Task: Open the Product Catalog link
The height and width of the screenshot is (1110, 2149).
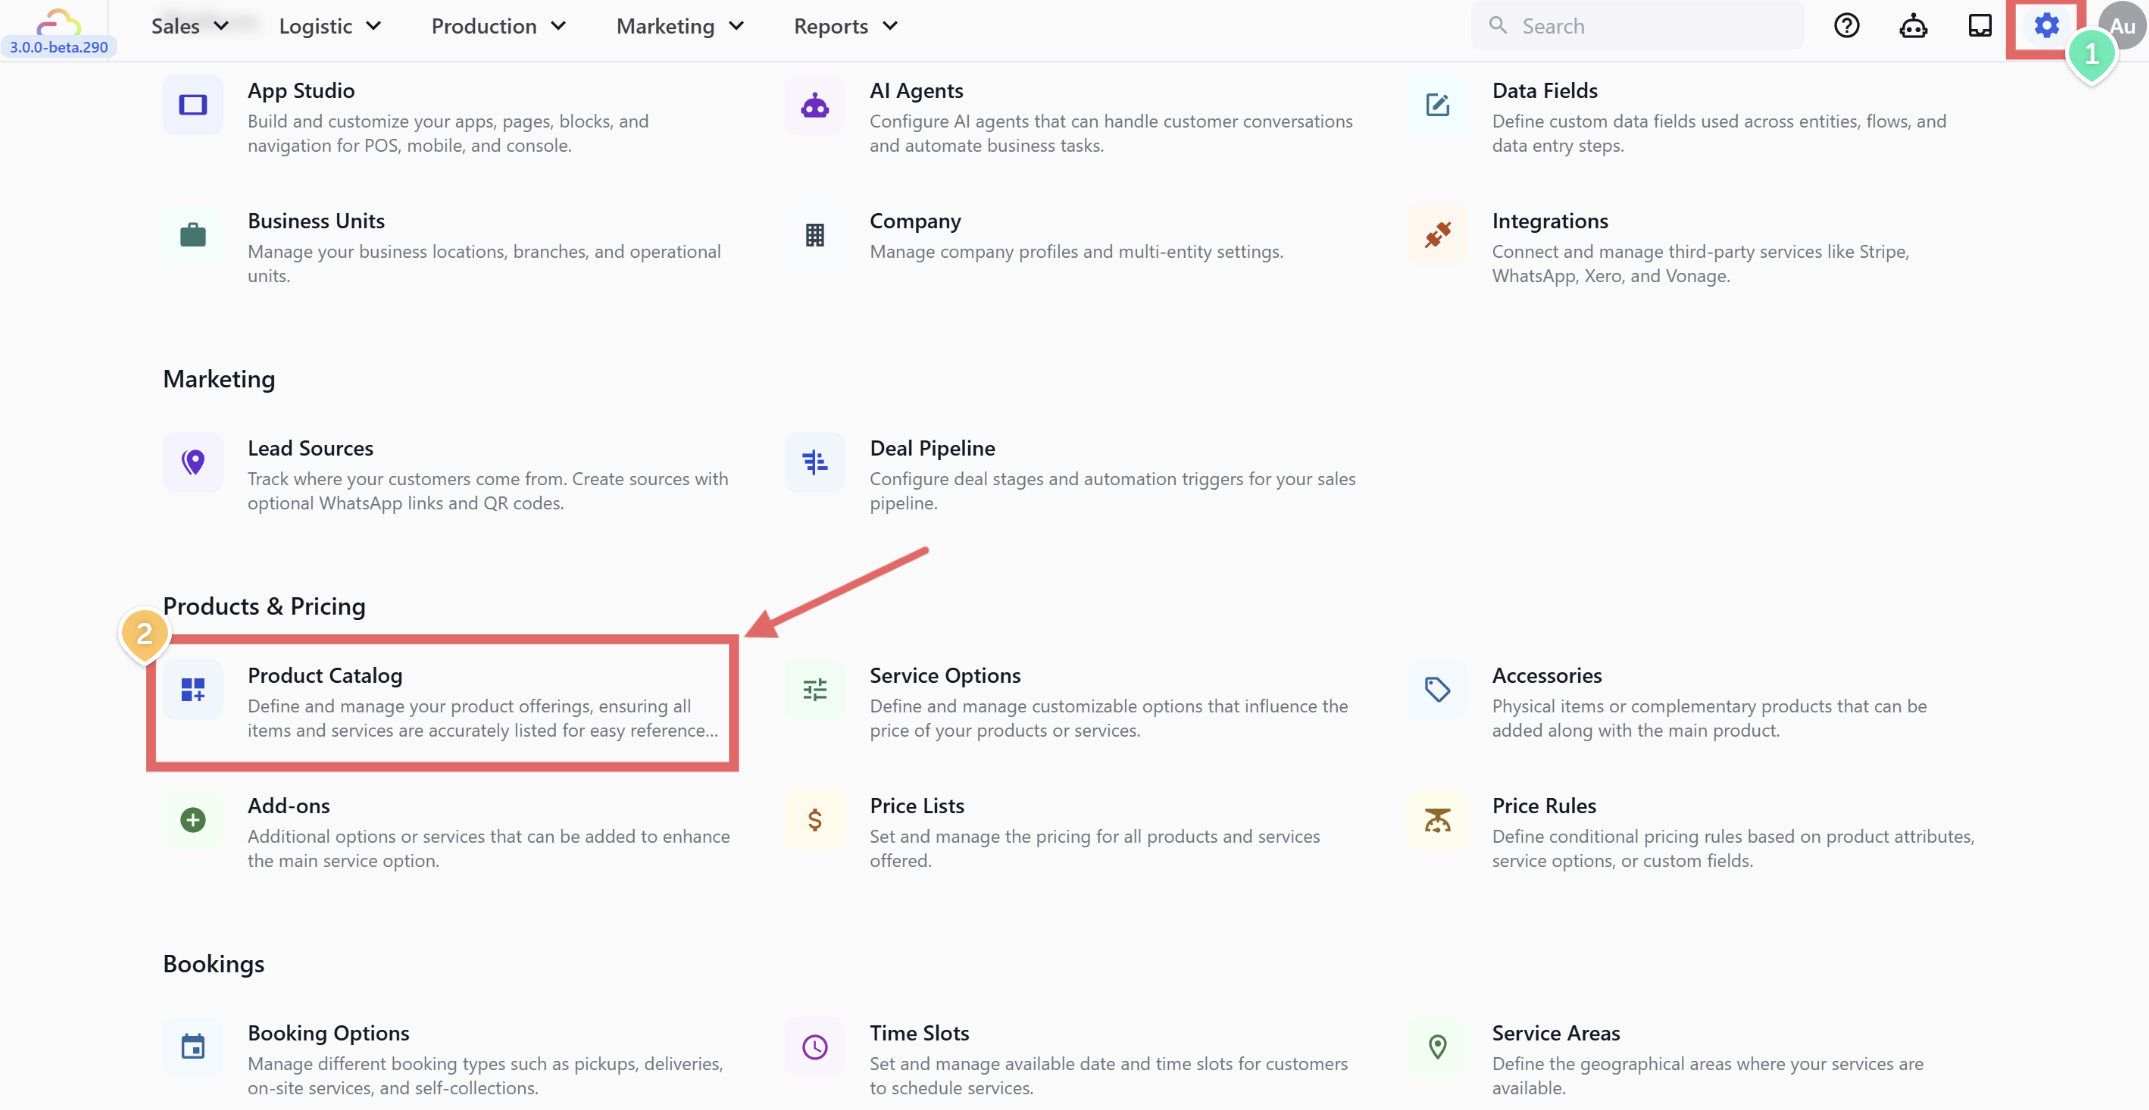Action: coord(325,676)
